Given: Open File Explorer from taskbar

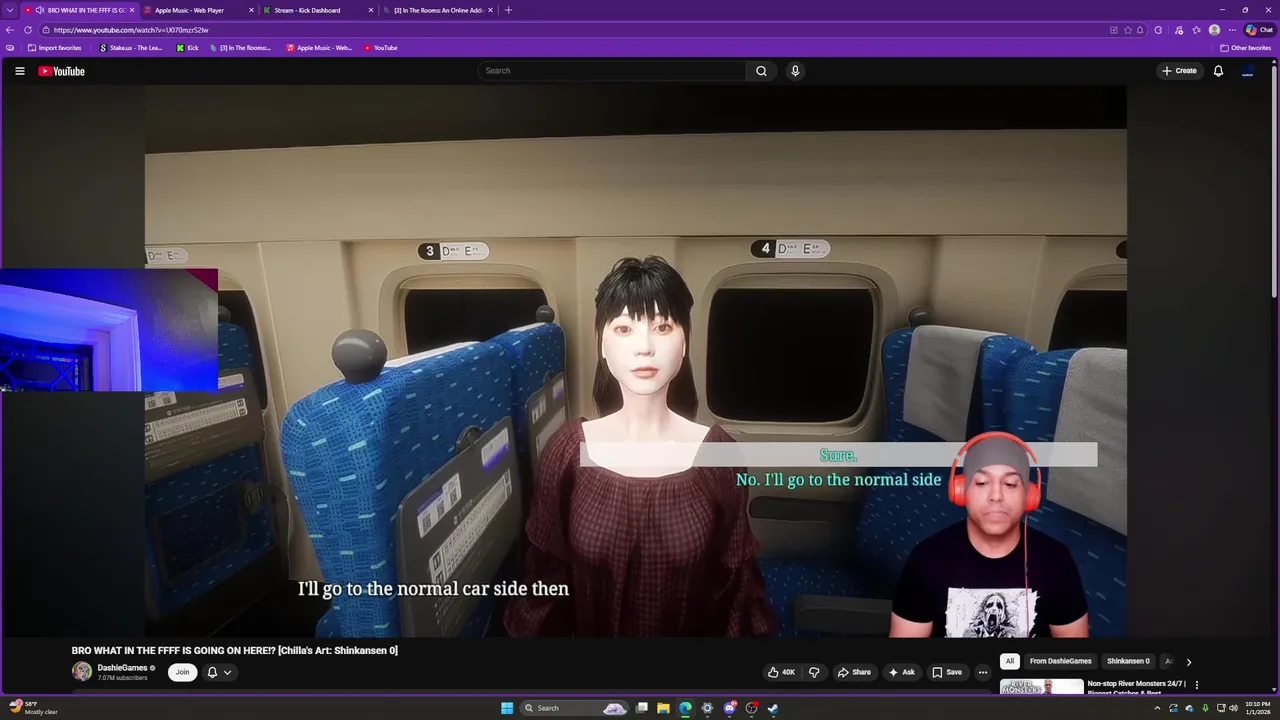Looking at the screenshot, I should [663, 708].
